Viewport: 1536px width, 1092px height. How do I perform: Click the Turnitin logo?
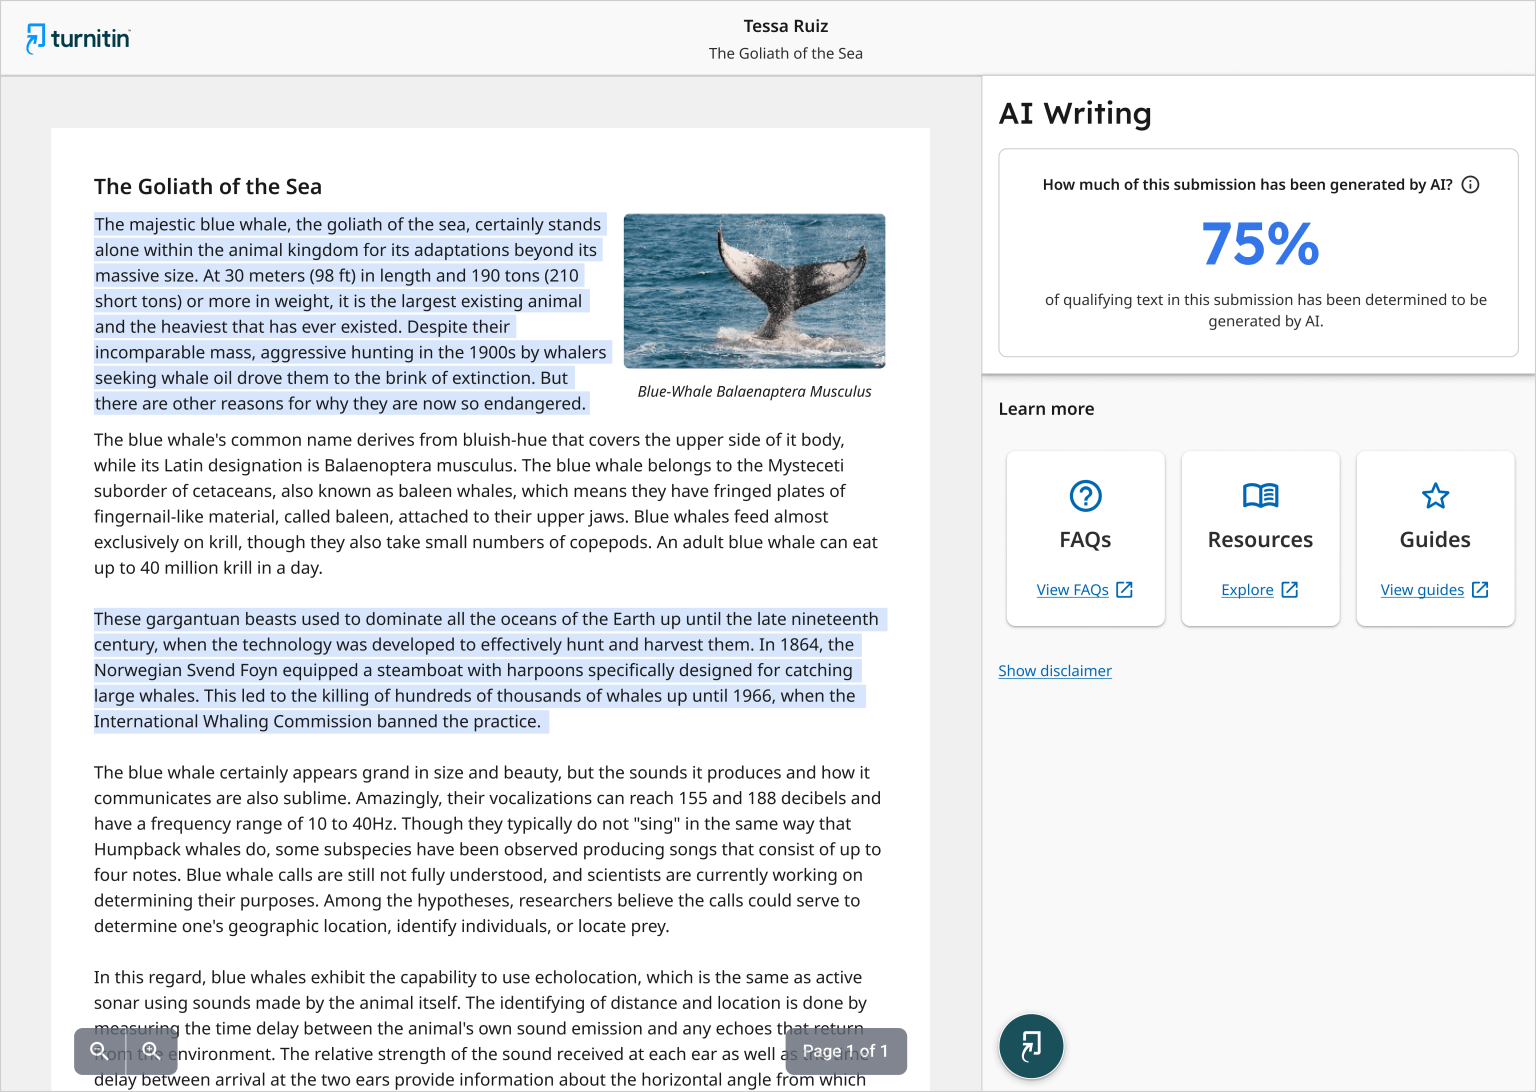(77, 37)
